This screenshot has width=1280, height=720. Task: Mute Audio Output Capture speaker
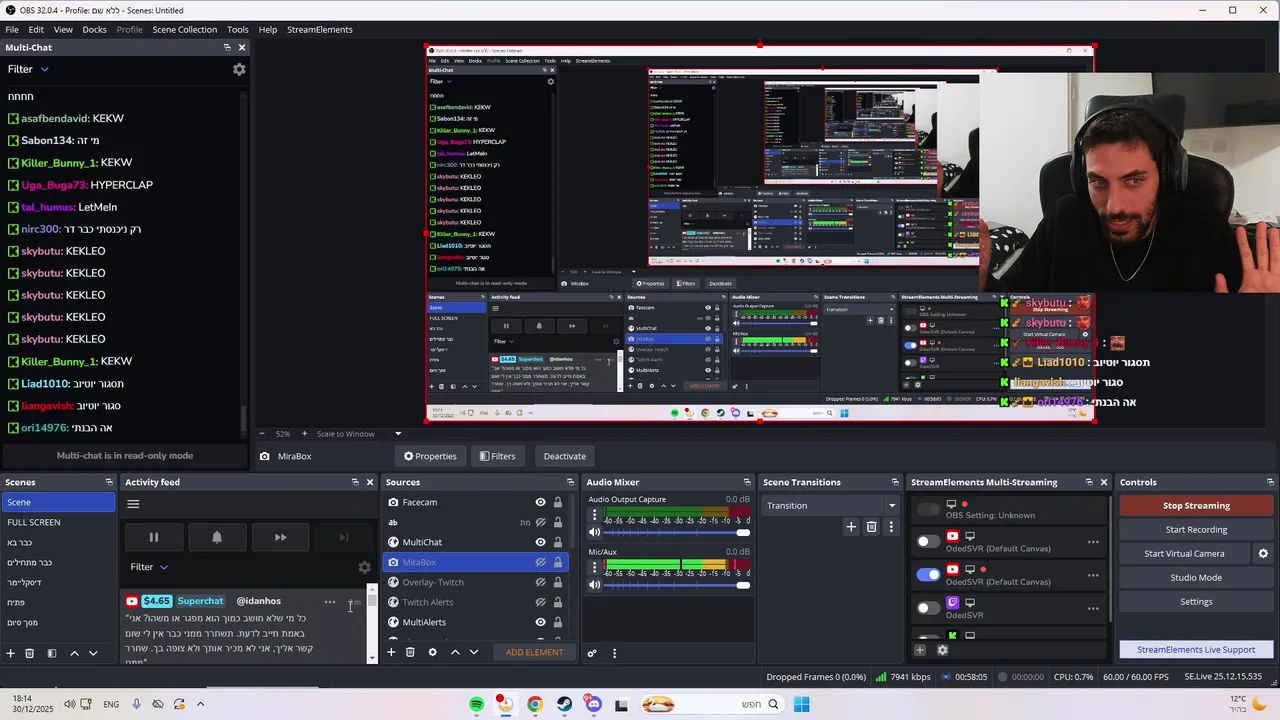click(x=595, y=532)
